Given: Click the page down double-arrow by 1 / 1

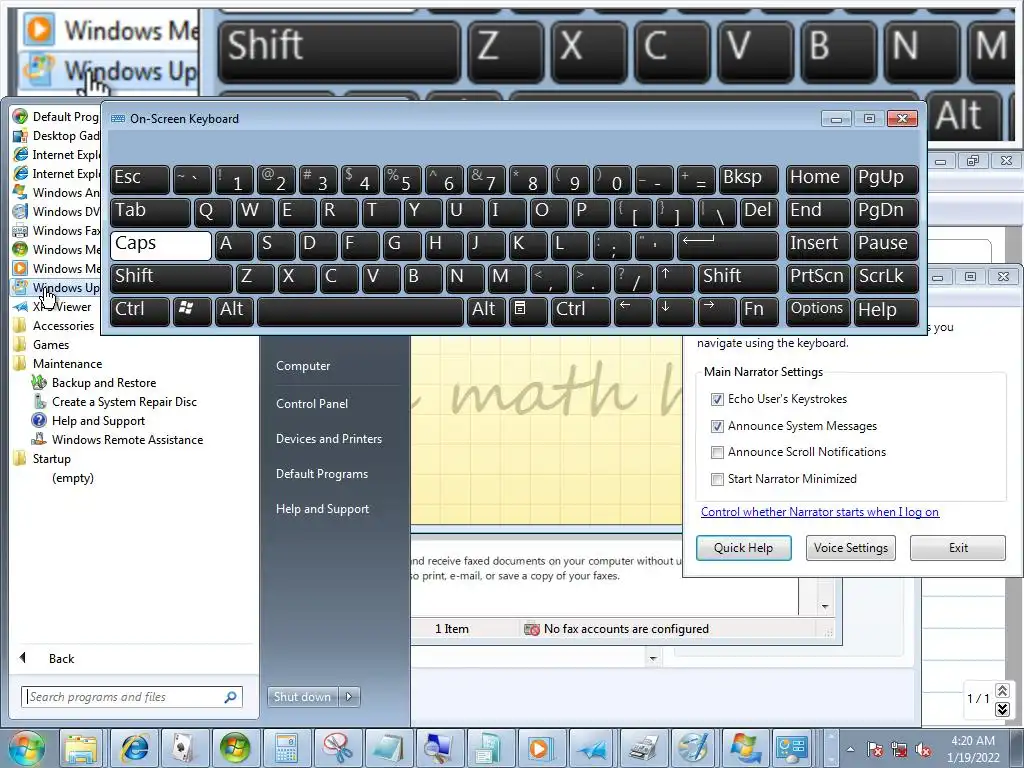Looking at the screenshot, I should (1002, 709).
